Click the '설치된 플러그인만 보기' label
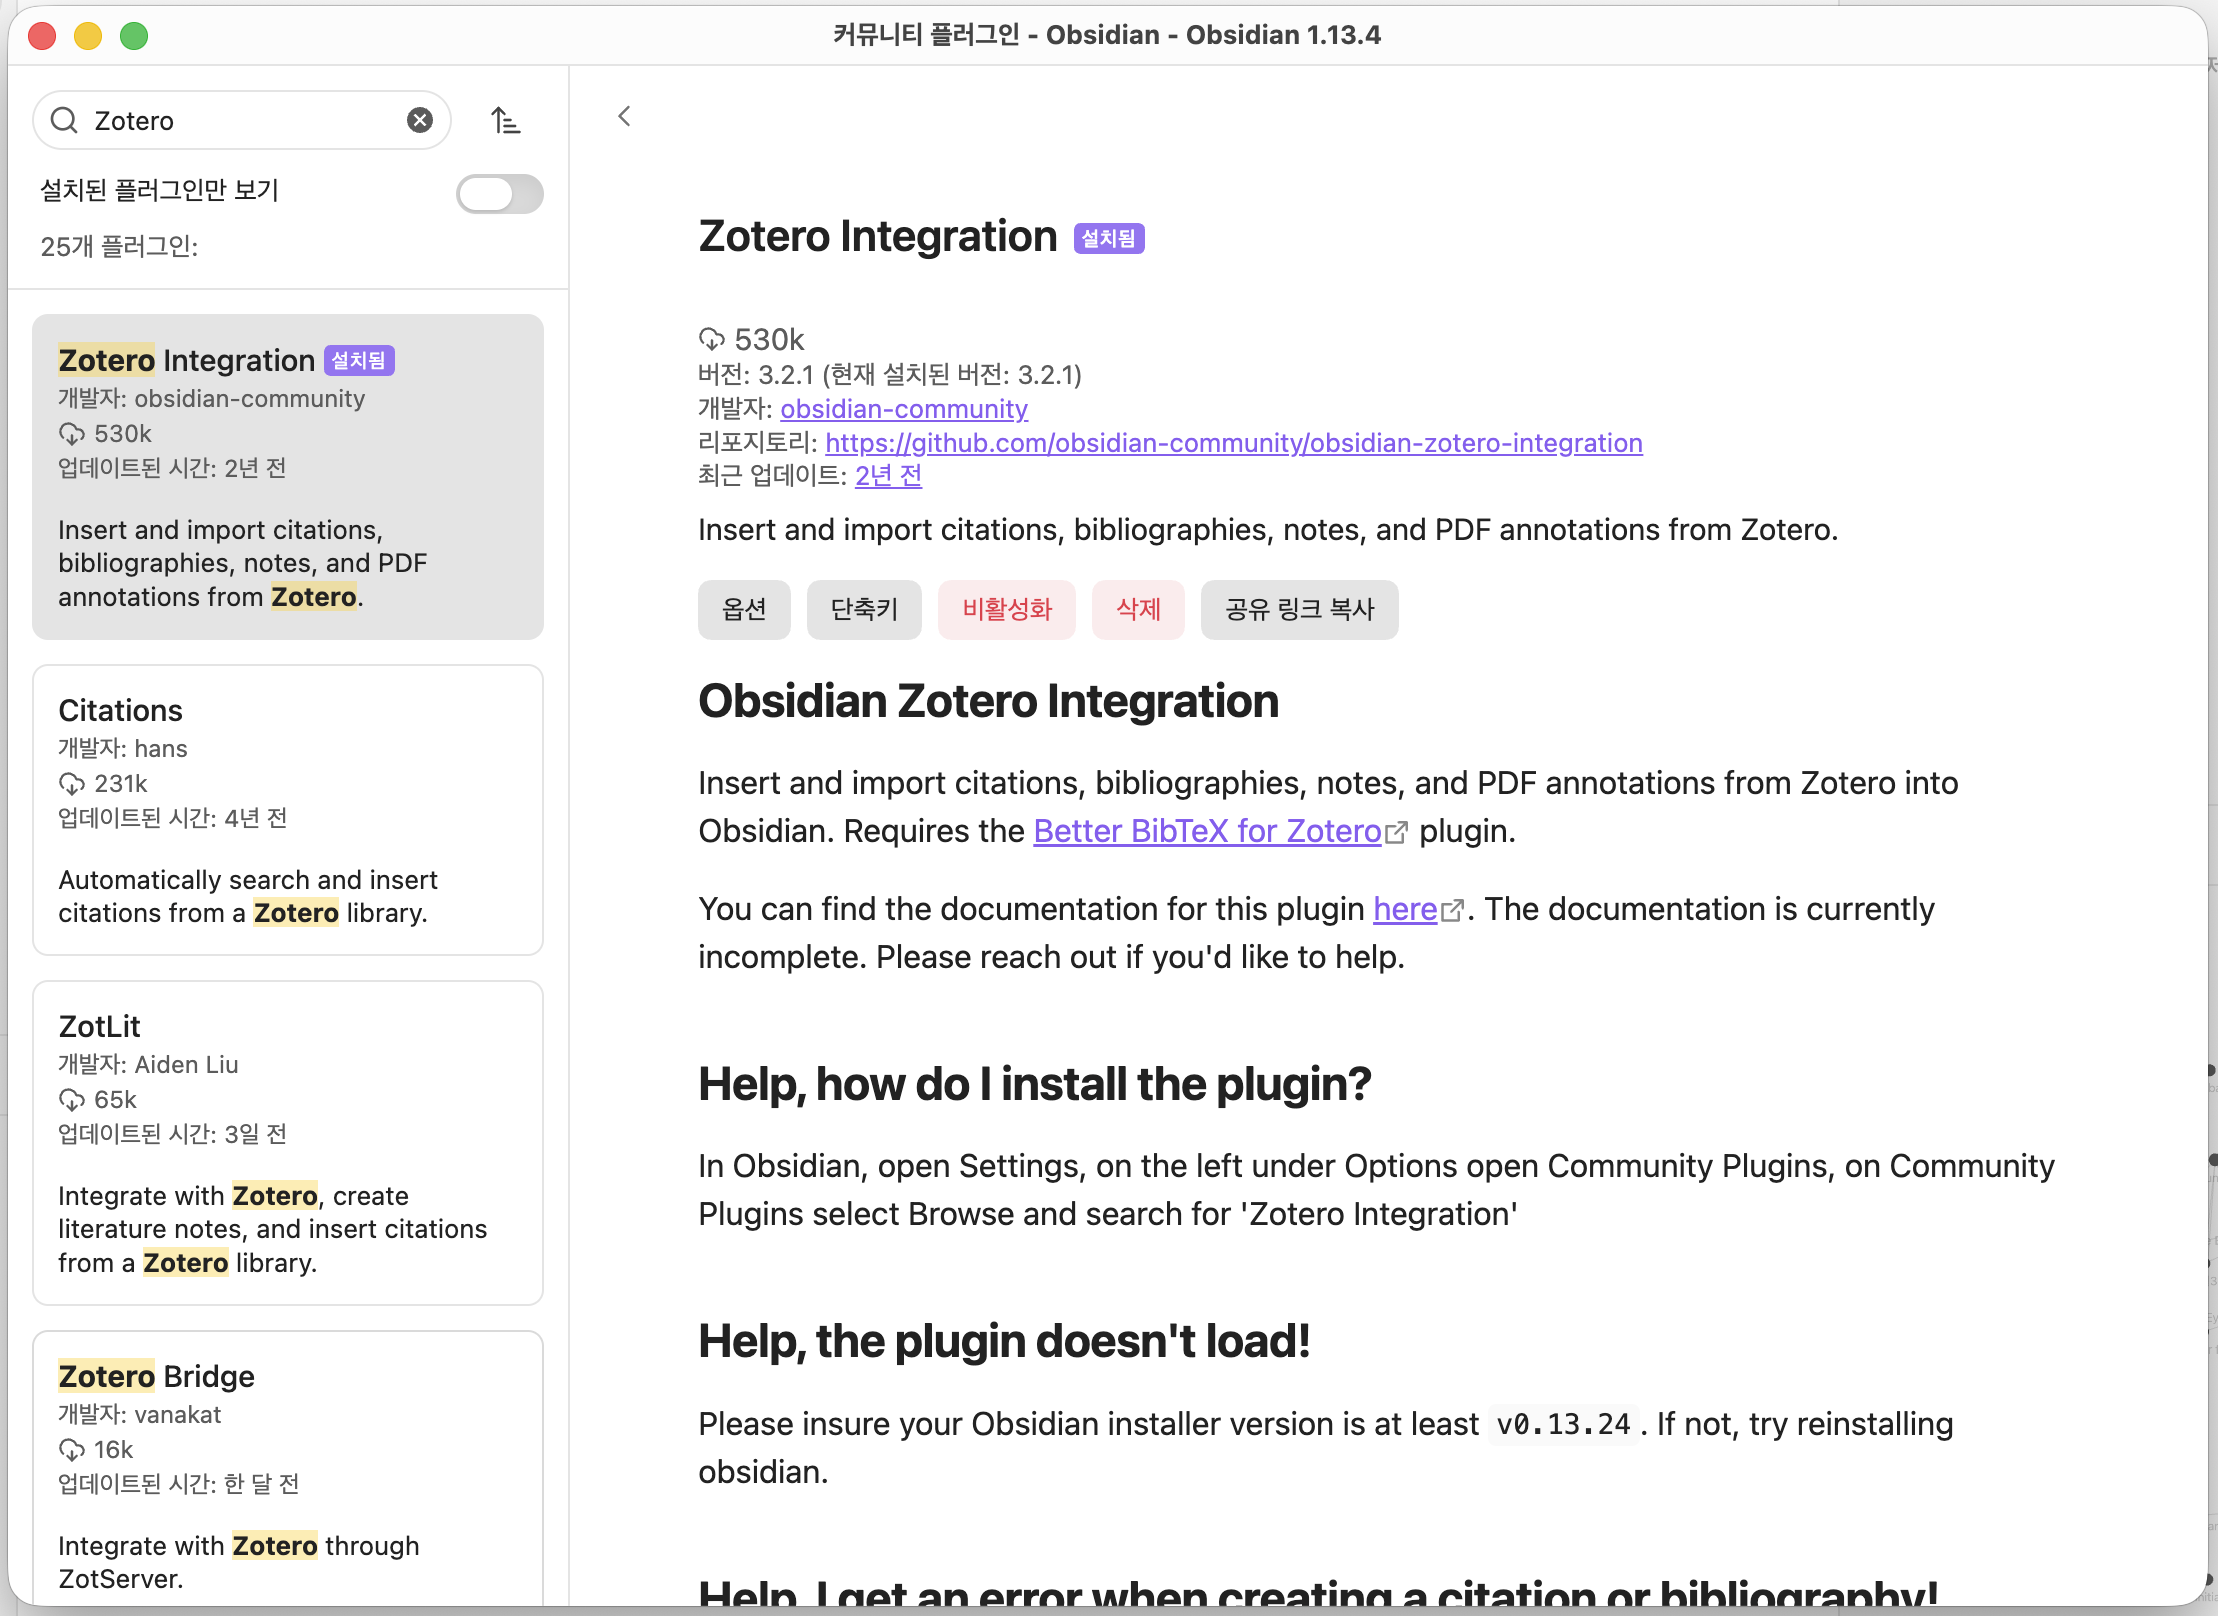The width and height of the screenshot is (2218, 1616). pyautogui.click(x=160, y=190)
